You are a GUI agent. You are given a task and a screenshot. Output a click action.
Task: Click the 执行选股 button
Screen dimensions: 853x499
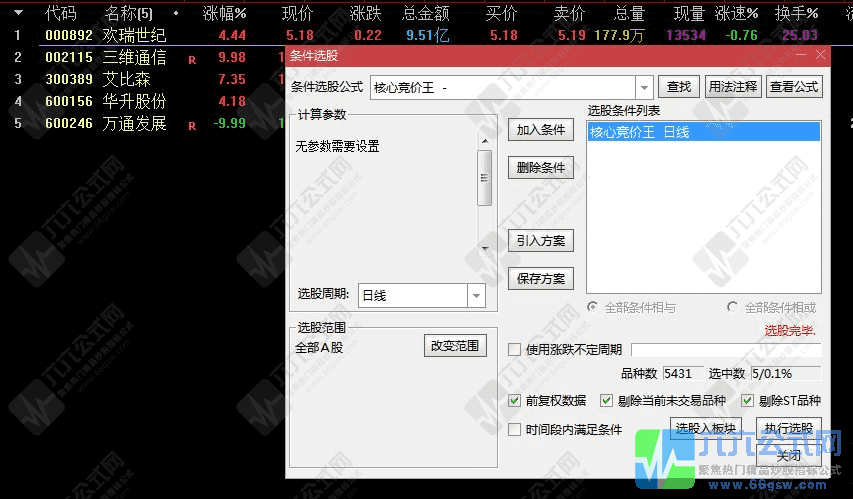[x=789, y=429]
